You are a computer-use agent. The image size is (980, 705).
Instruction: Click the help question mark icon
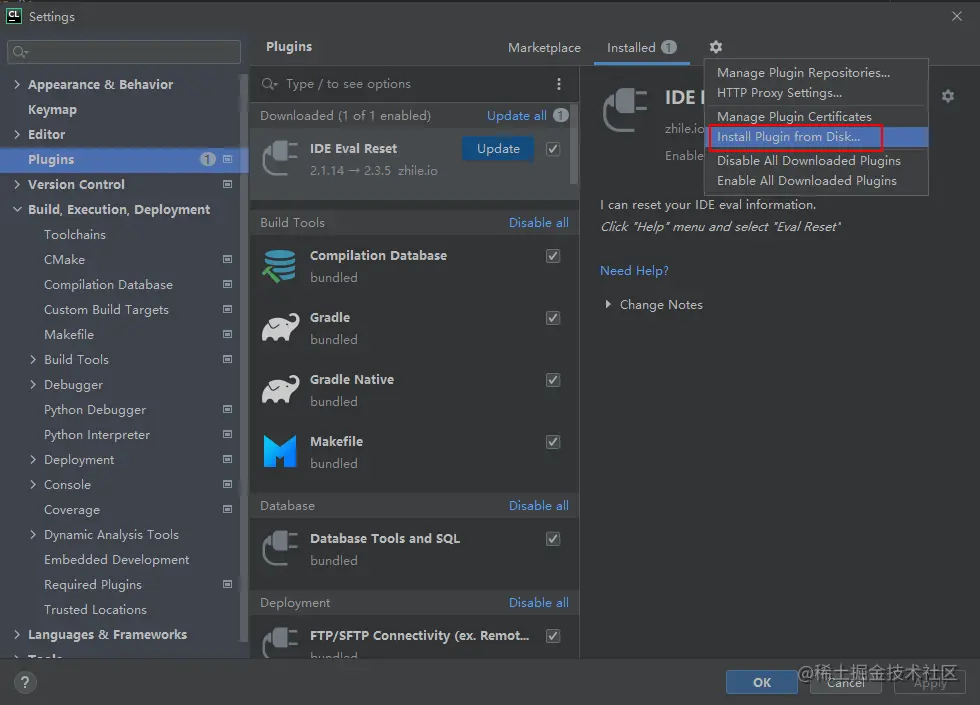[25, 682]
